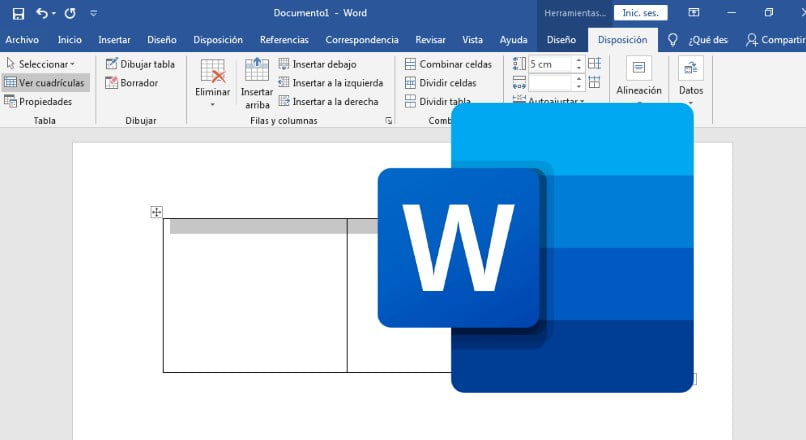Open table Propiedades
This screenshot has height=440, width=806.
[x=39, y=102]
